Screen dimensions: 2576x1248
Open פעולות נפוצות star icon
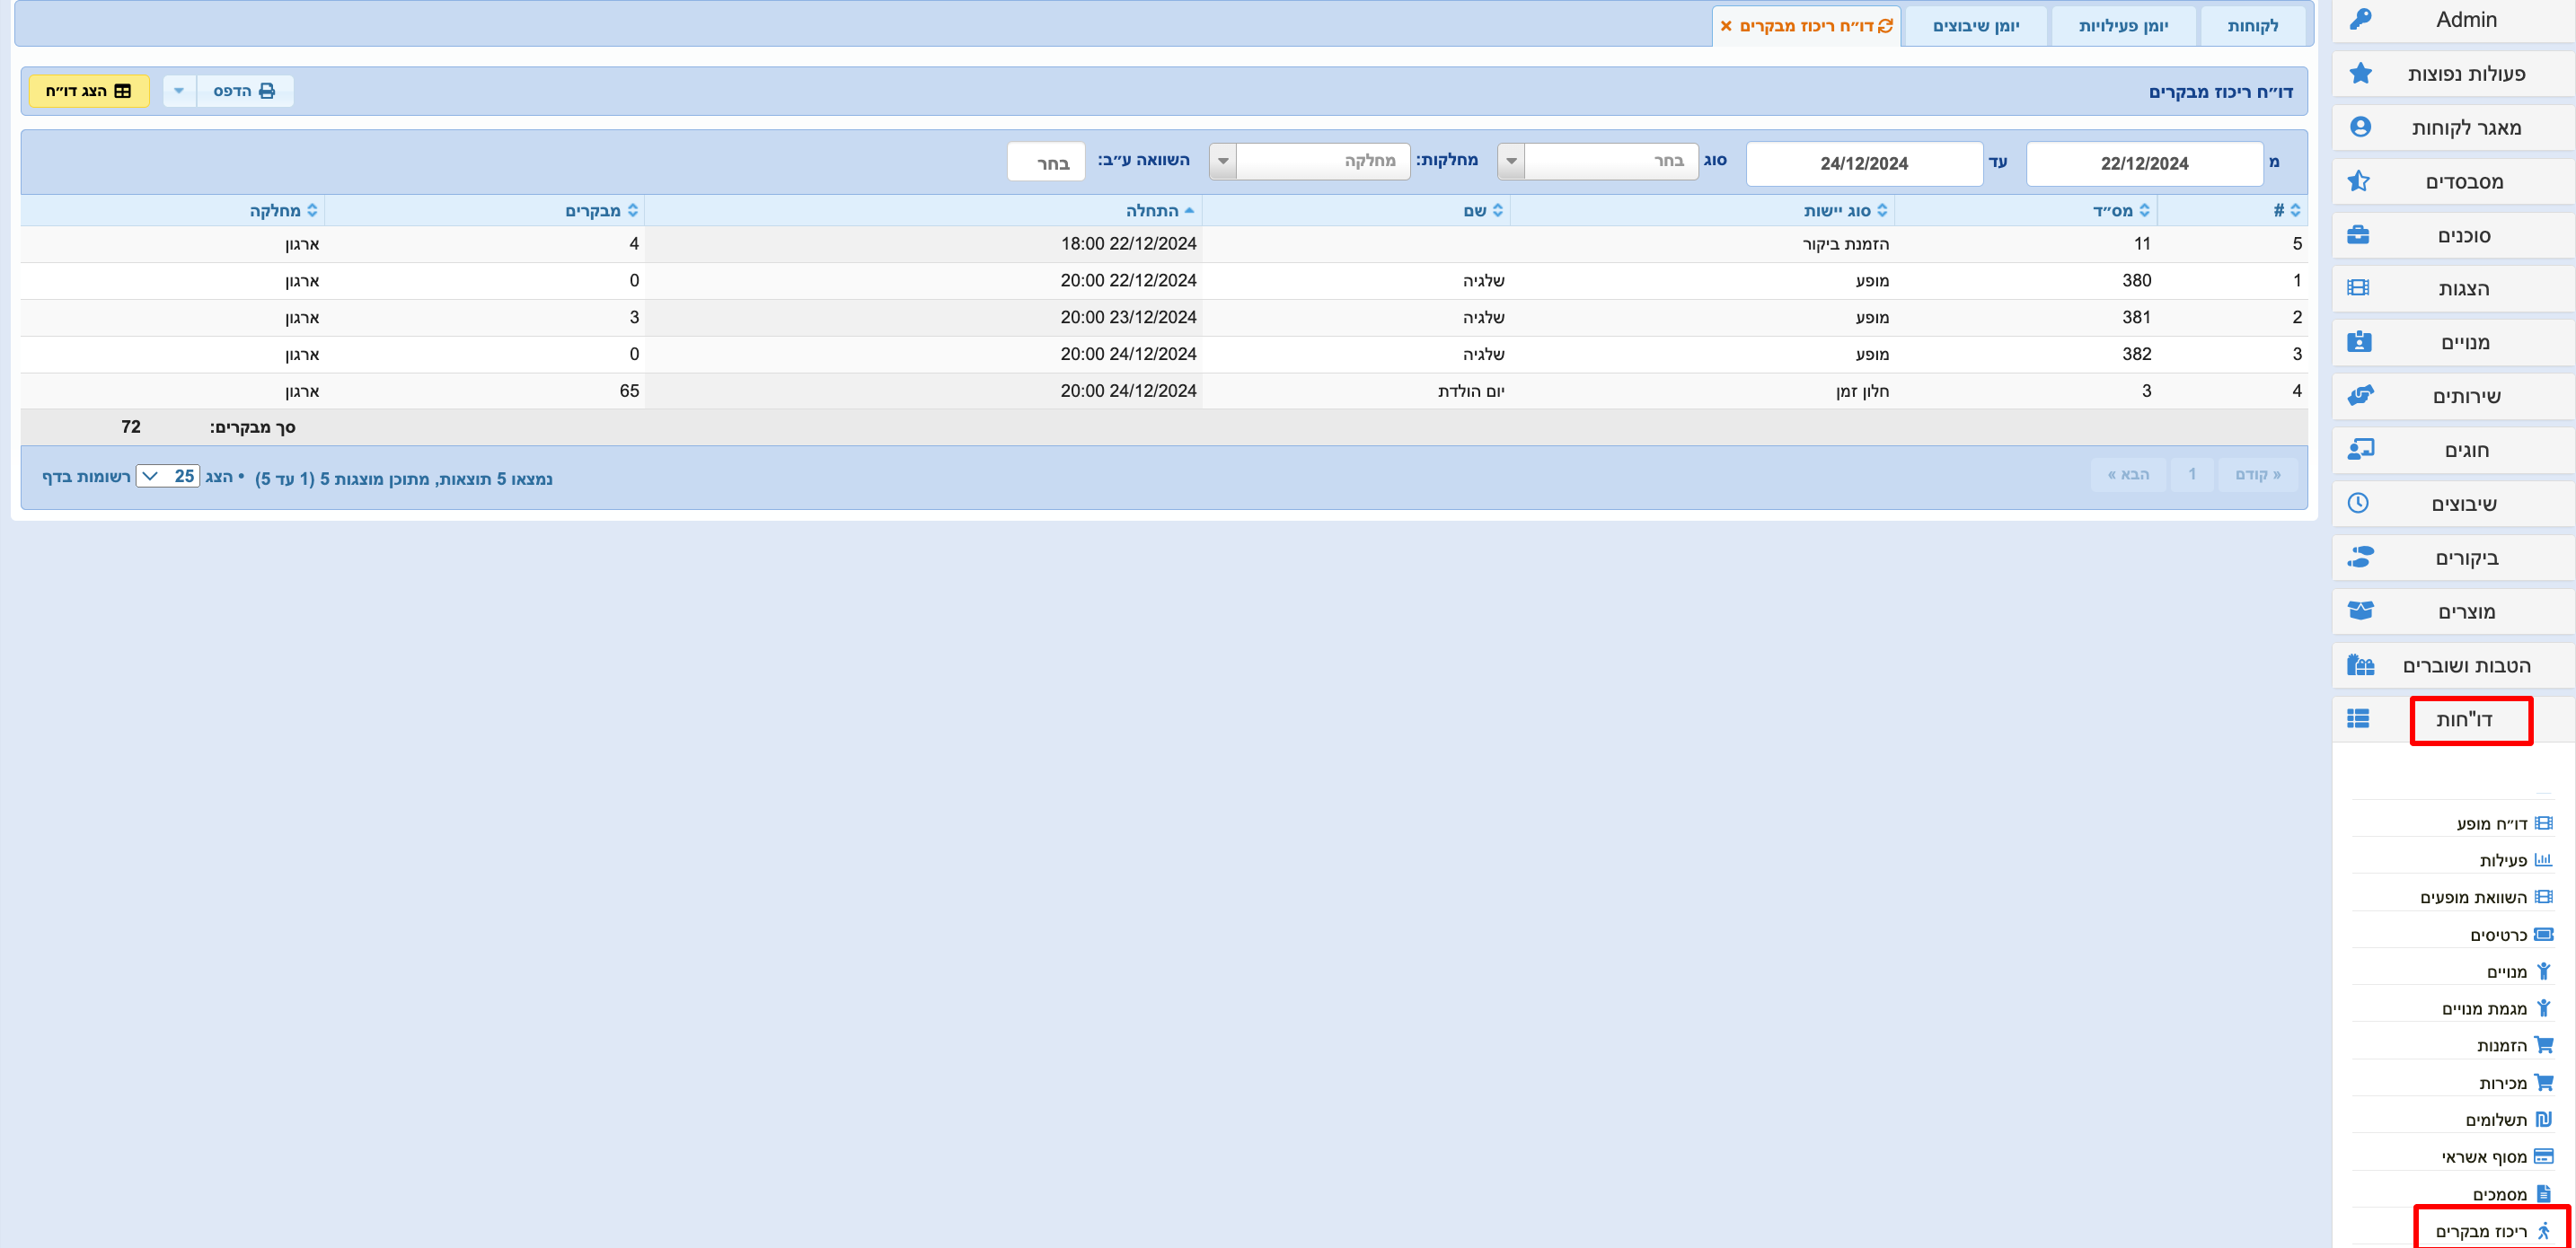coord(2360,73)
